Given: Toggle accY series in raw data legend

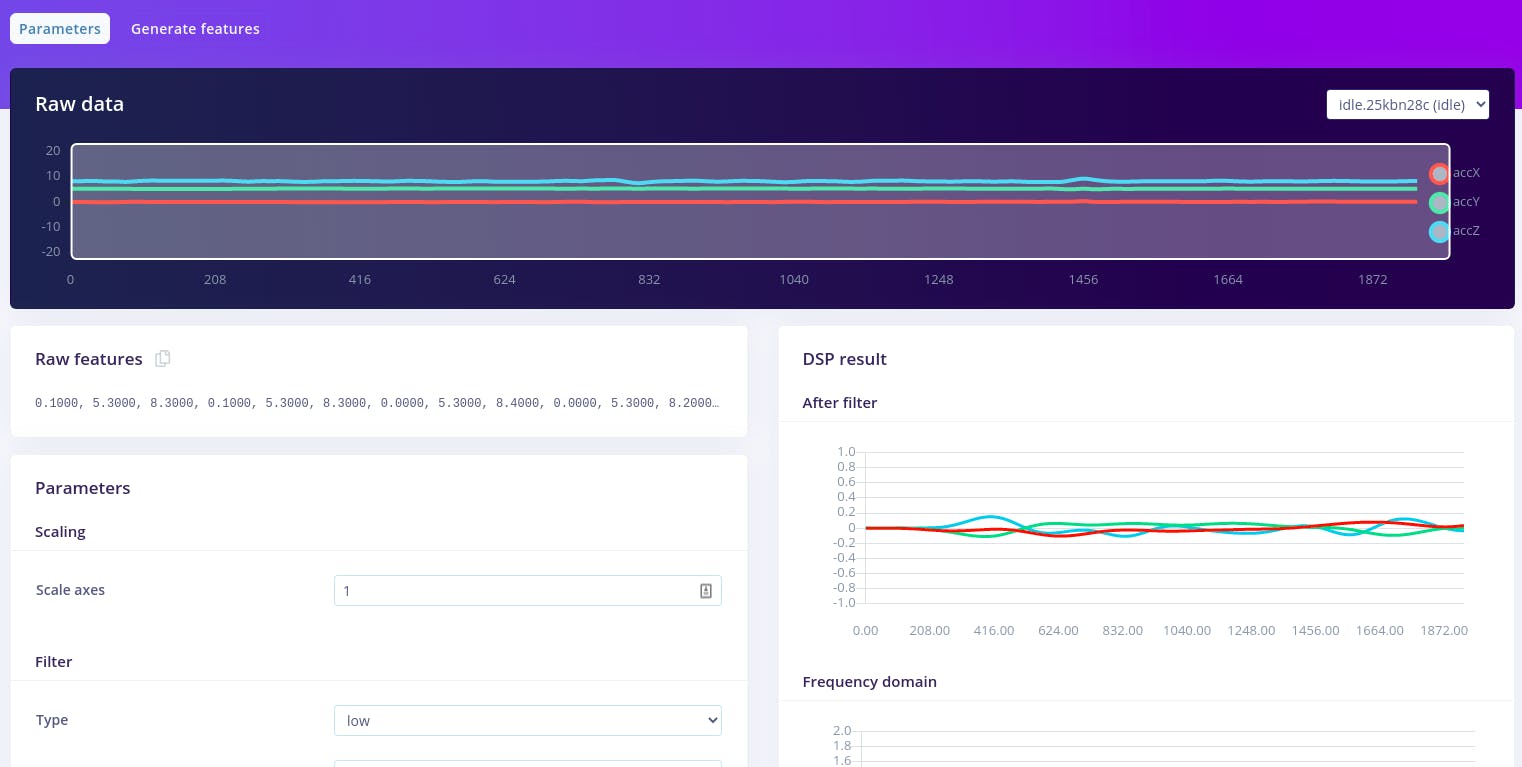Looking at the screenshot, I should (1439, 203).
